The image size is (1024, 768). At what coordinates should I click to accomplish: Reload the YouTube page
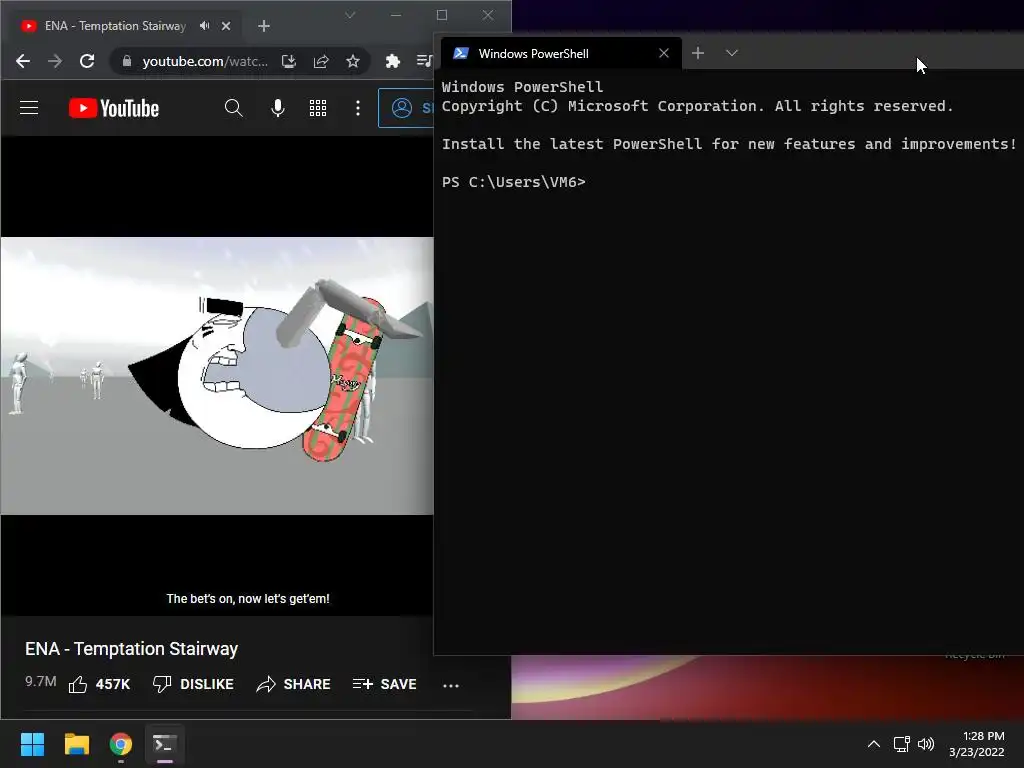coord(87,61)
